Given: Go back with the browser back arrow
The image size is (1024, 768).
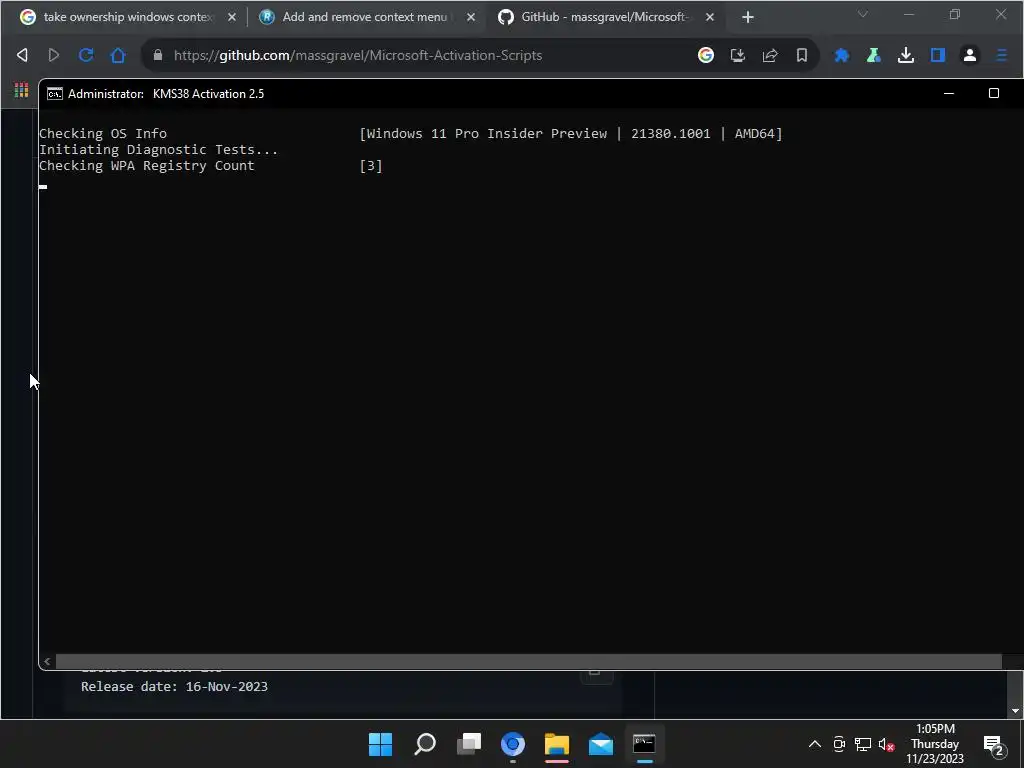Looking at the screenshot, I should (x=22, y=56).
